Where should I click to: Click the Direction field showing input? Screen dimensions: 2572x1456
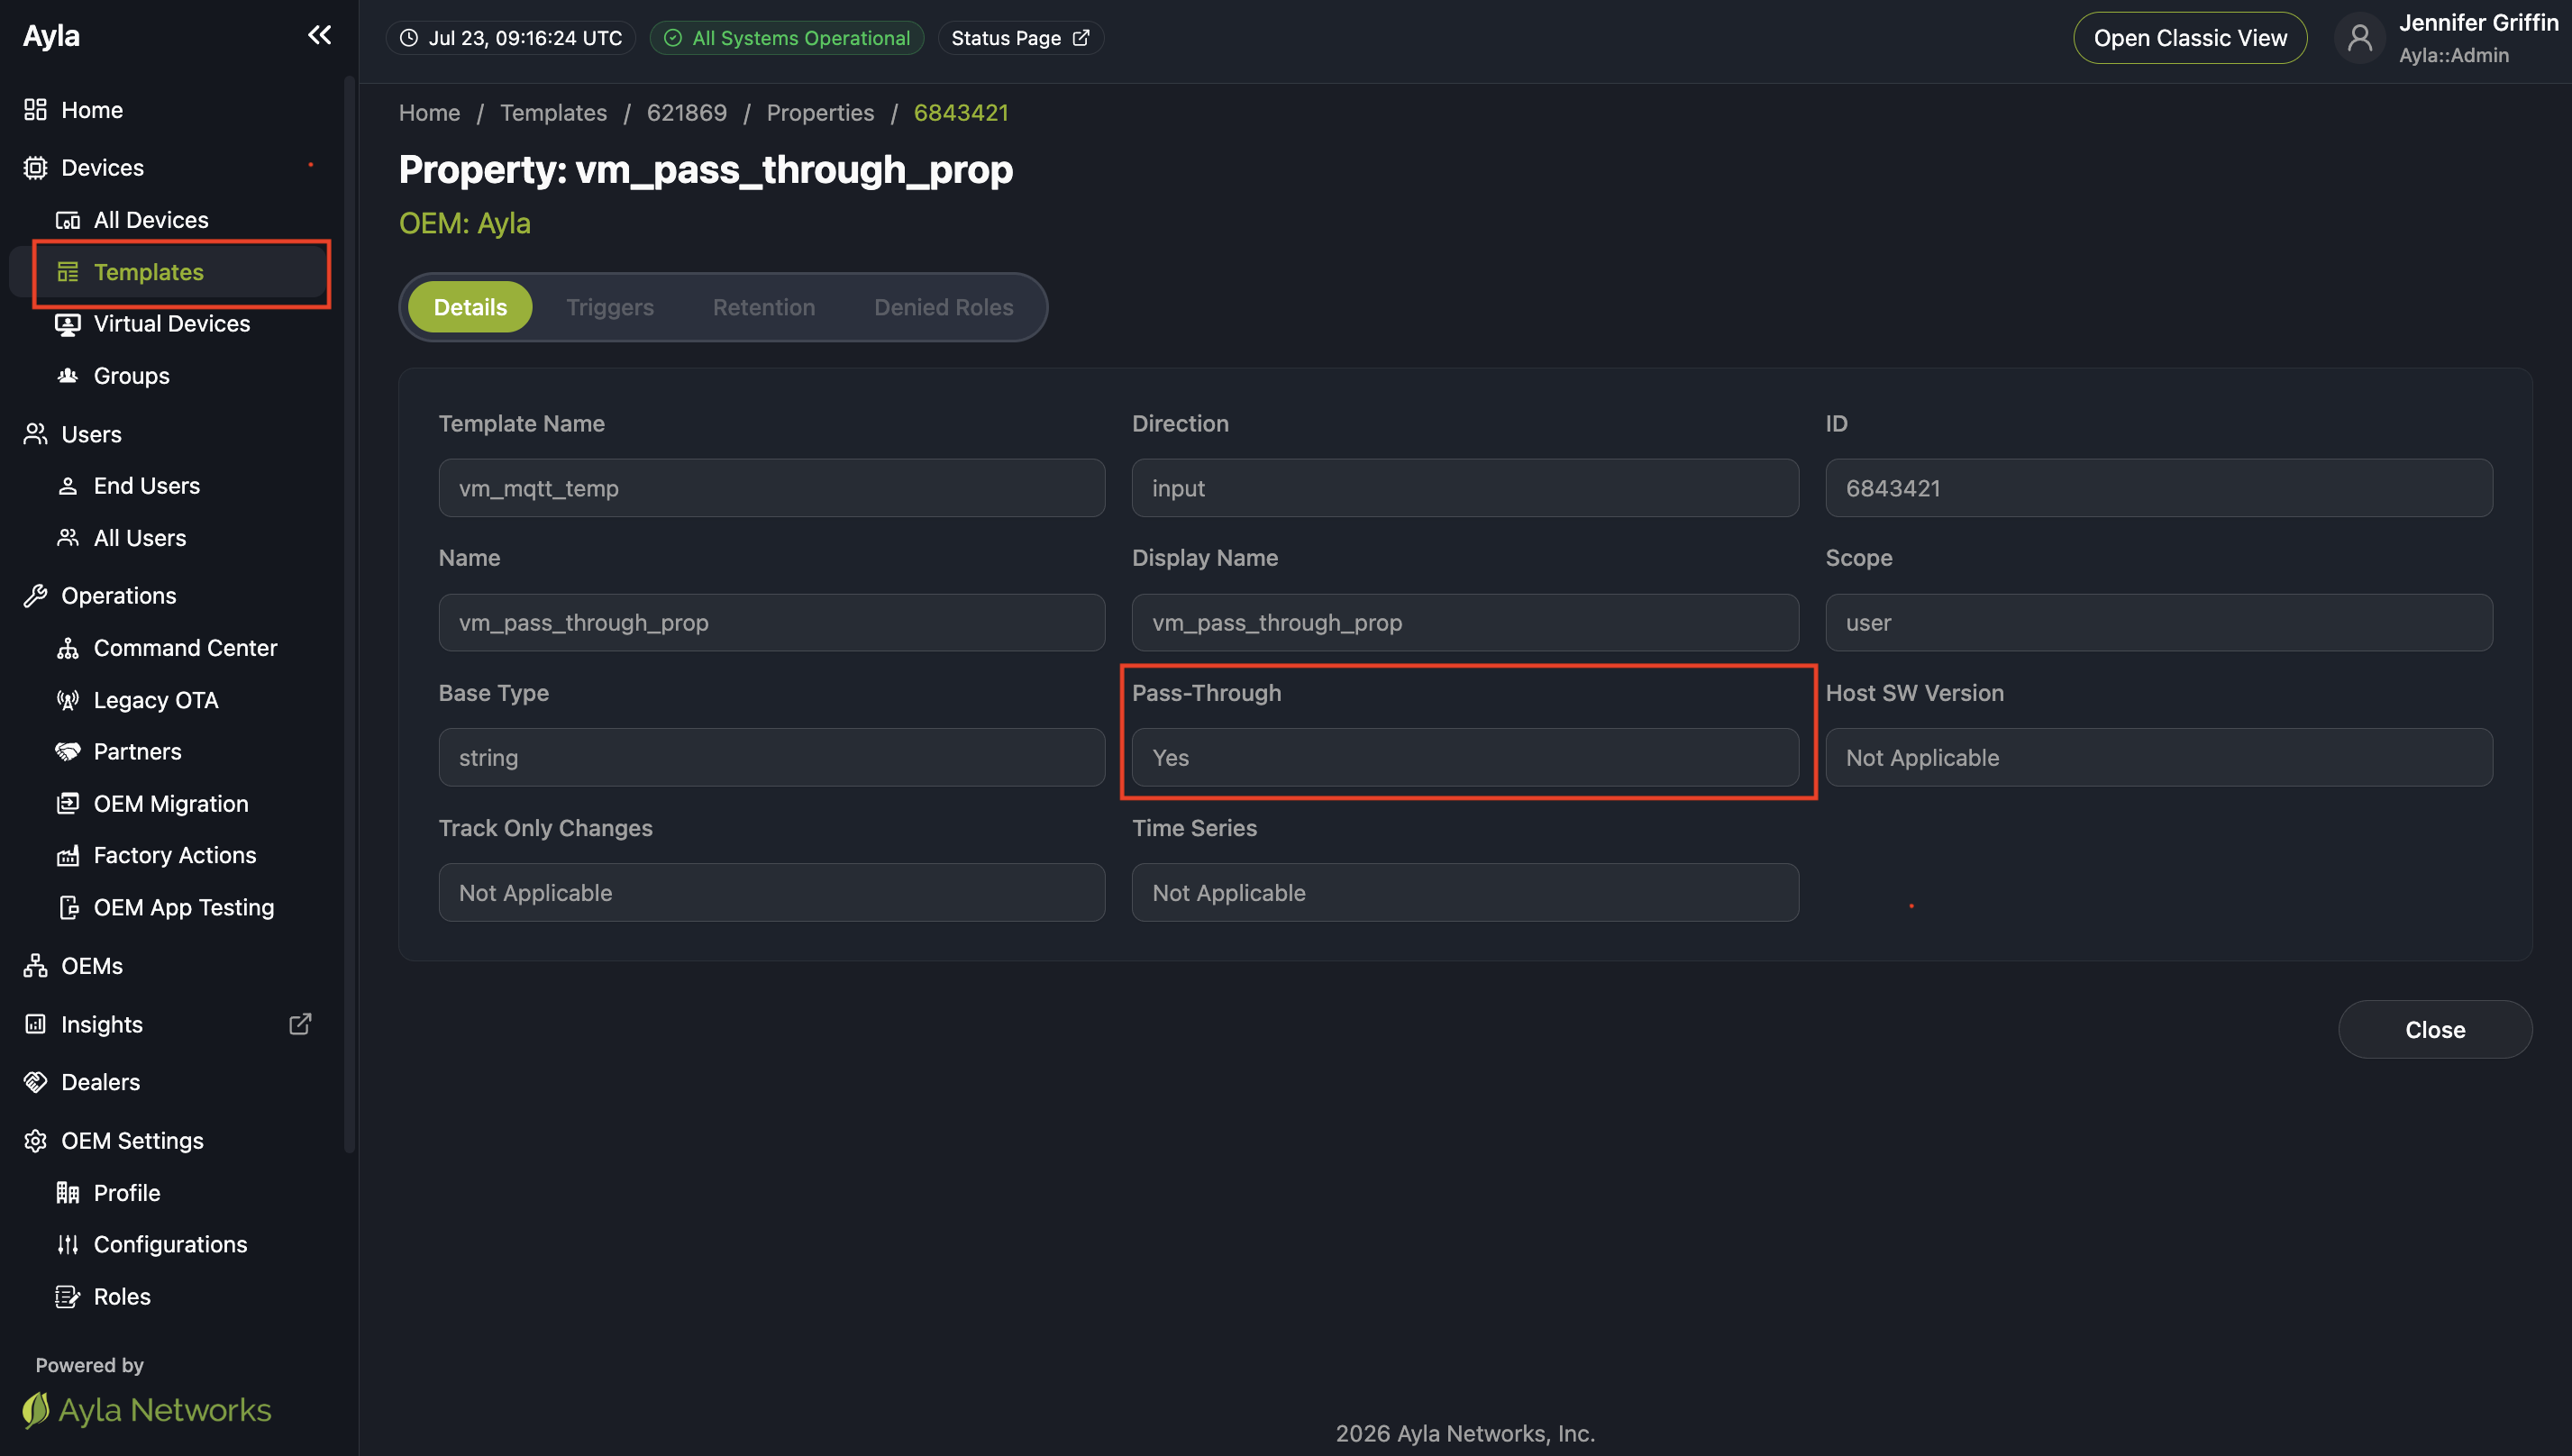(1465, 488)
